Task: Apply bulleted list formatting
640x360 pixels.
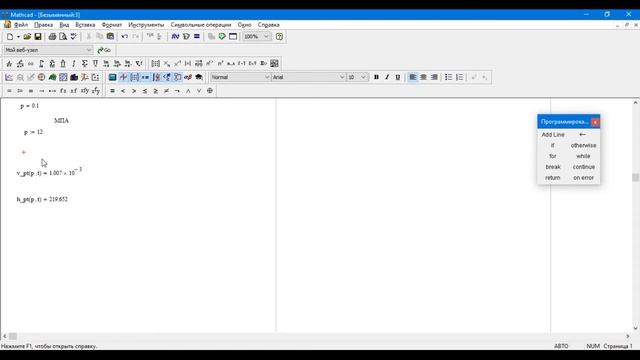Action: pyautogui.click(x=449, y=77)
